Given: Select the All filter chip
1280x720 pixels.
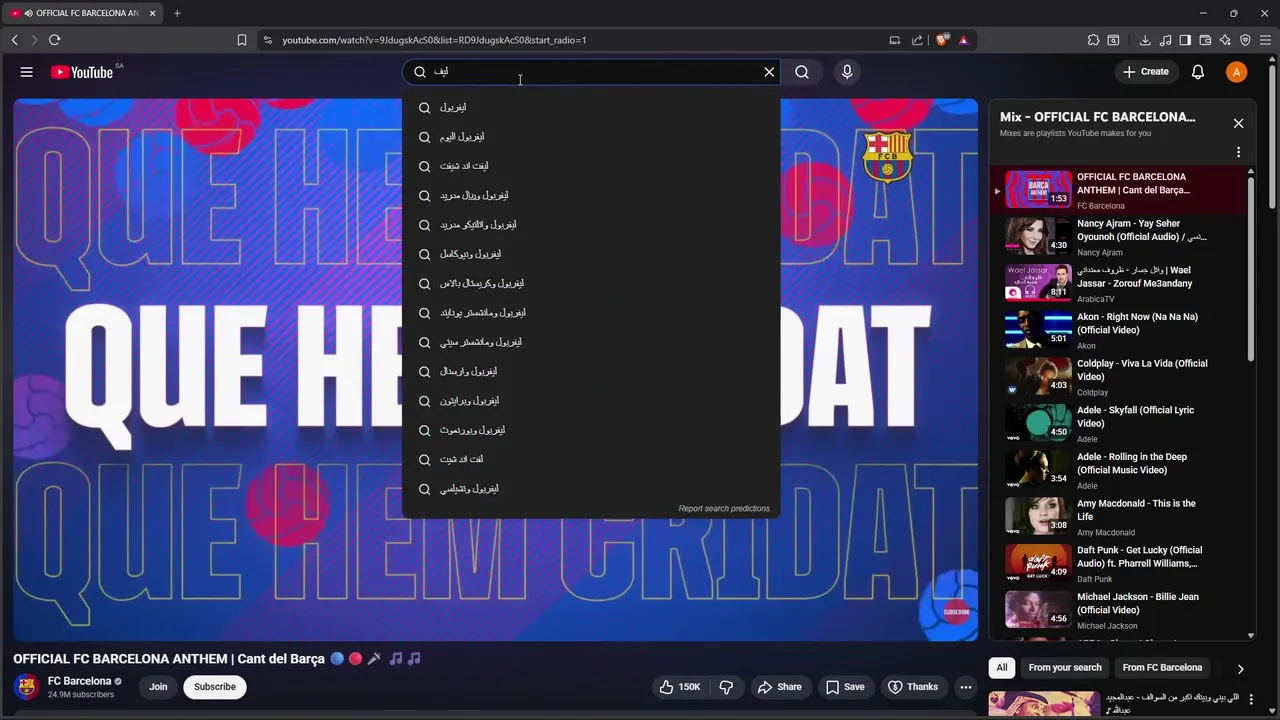Looking at the screenshot, I should point(1001,668).
